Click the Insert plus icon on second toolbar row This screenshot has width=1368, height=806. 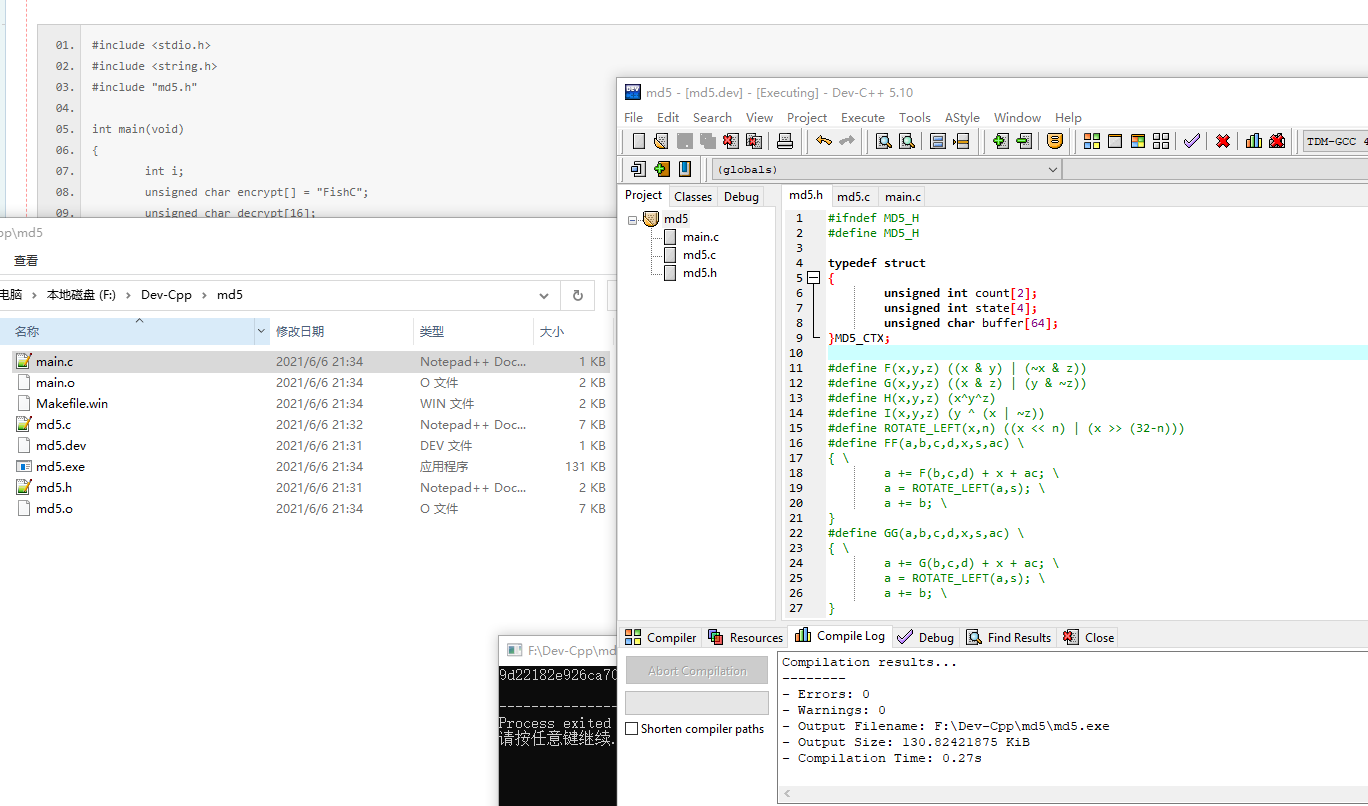click(661, 169)
